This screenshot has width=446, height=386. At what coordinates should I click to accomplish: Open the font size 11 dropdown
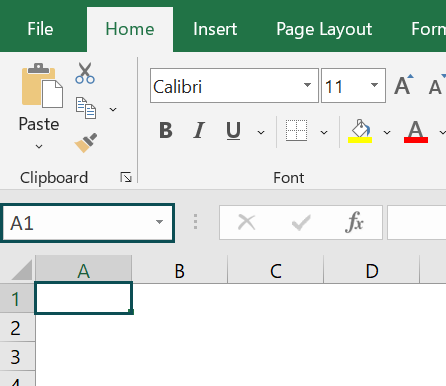(x=374, y=85)
